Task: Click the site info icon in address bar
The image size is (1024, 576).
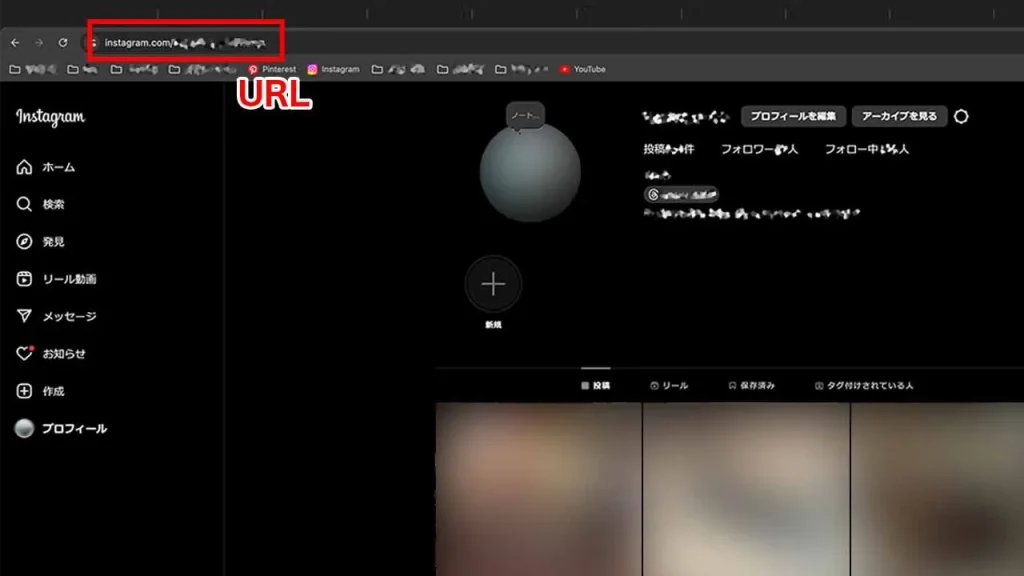Action: [x=93, y=43]
